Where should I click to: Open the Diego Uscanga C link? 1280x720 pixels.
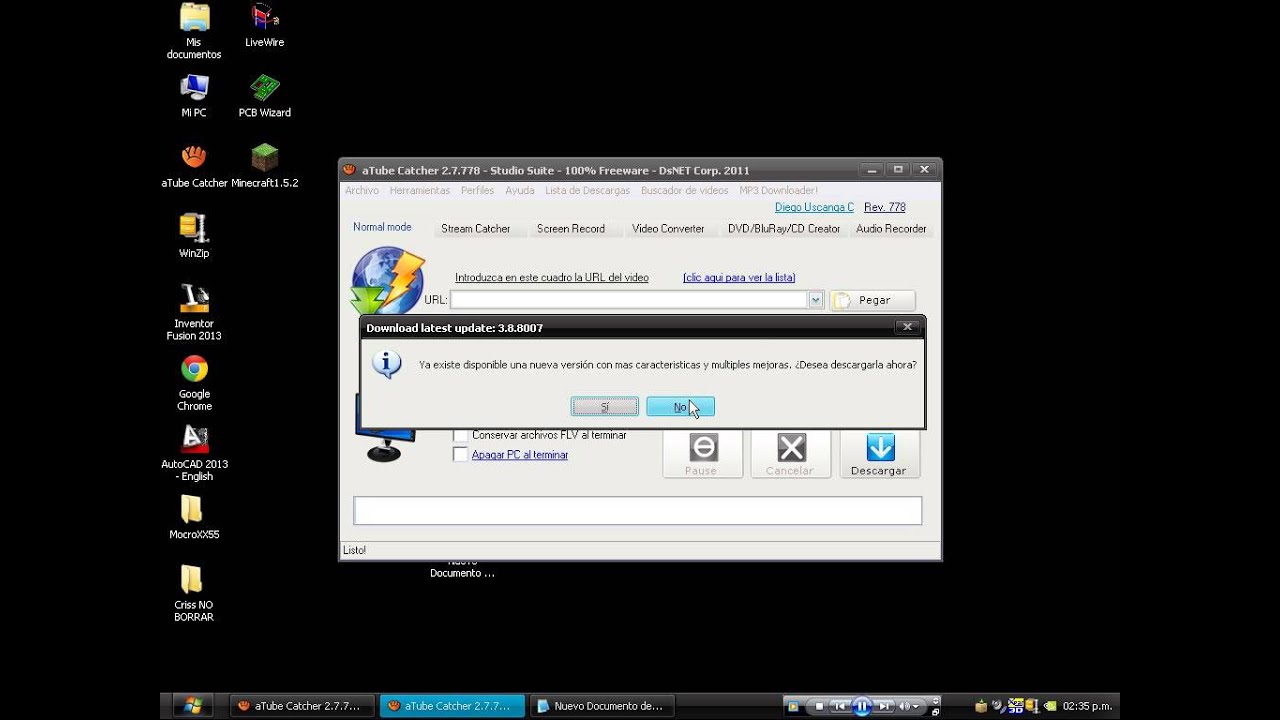[x=814, y=207]
